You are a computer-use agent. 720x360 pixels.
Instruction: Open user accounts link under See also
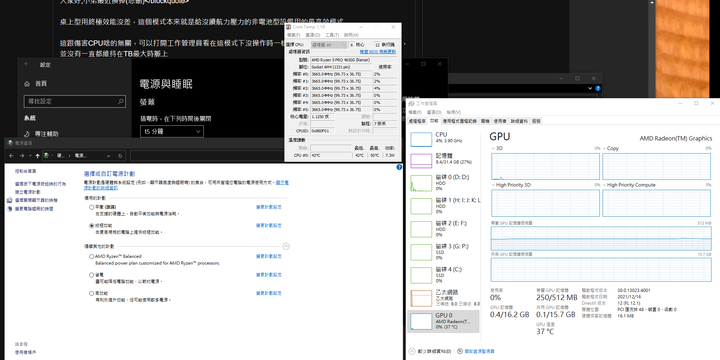click(x=25, y=352)
